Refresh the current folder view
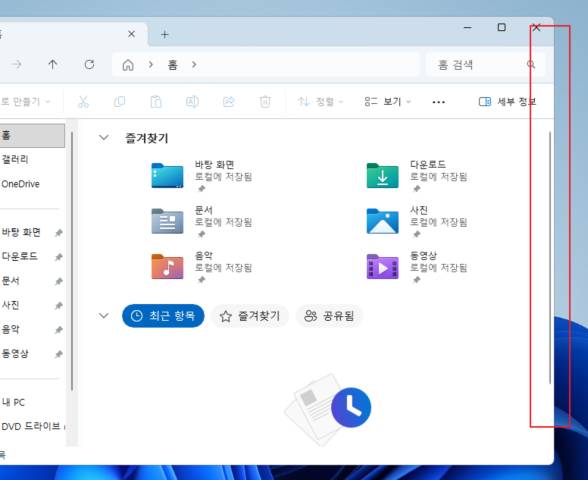This screenshot has height=480, width=588. (x=89, y=65)
